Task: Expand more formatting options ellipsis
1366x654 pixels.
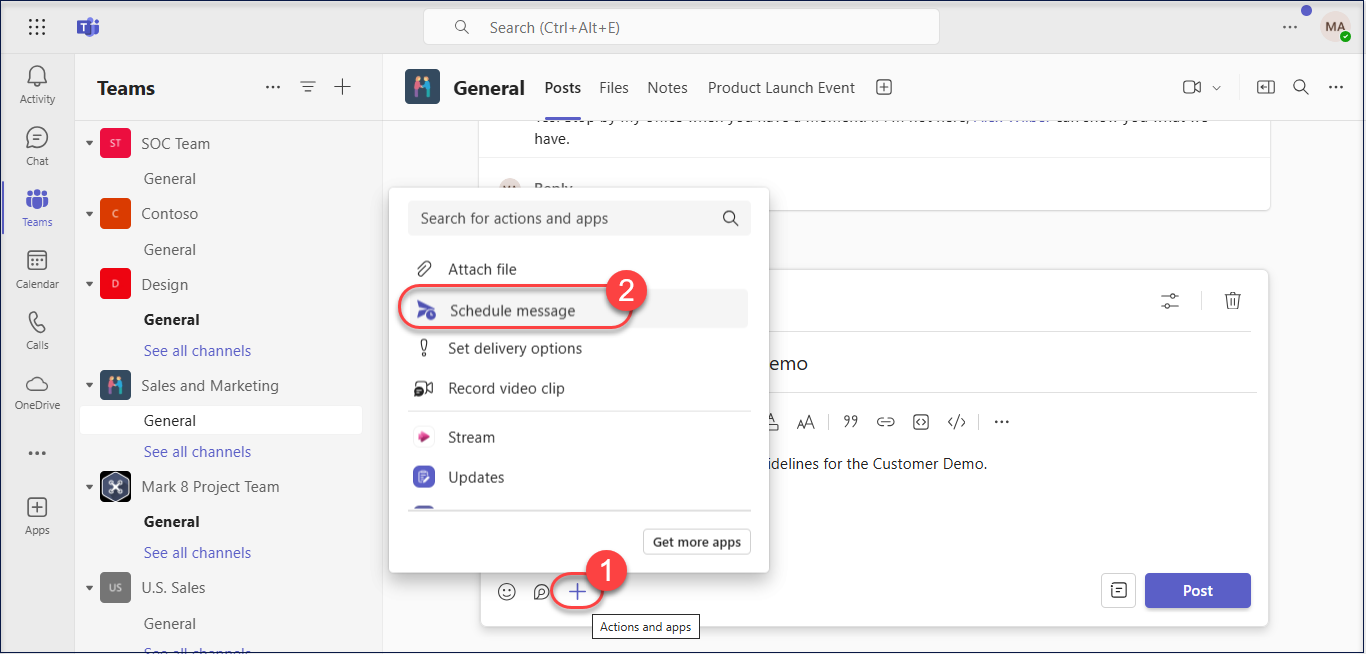Action: 1002,422
